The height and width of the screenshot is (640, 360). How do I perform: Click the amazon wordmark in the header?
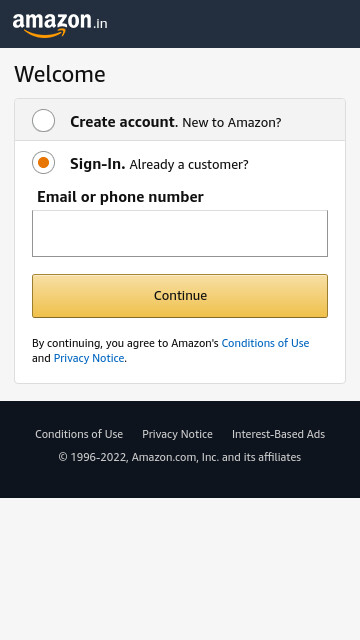click(52, 21)
